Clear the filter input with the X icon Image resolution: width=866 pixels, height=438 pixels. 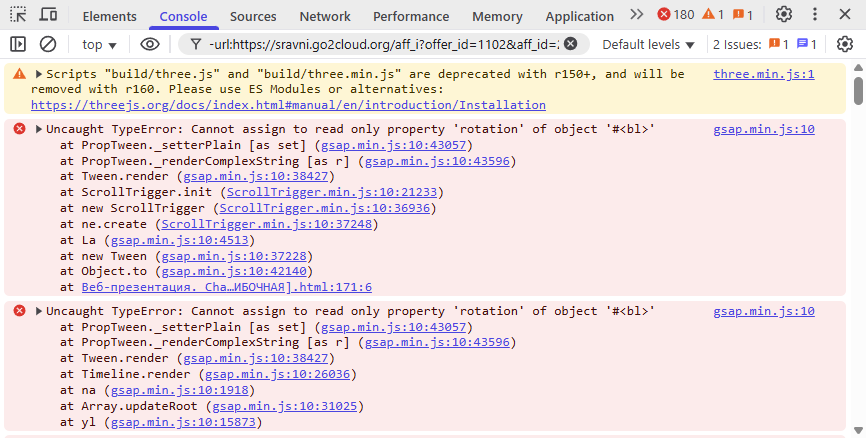pos(570,44)
